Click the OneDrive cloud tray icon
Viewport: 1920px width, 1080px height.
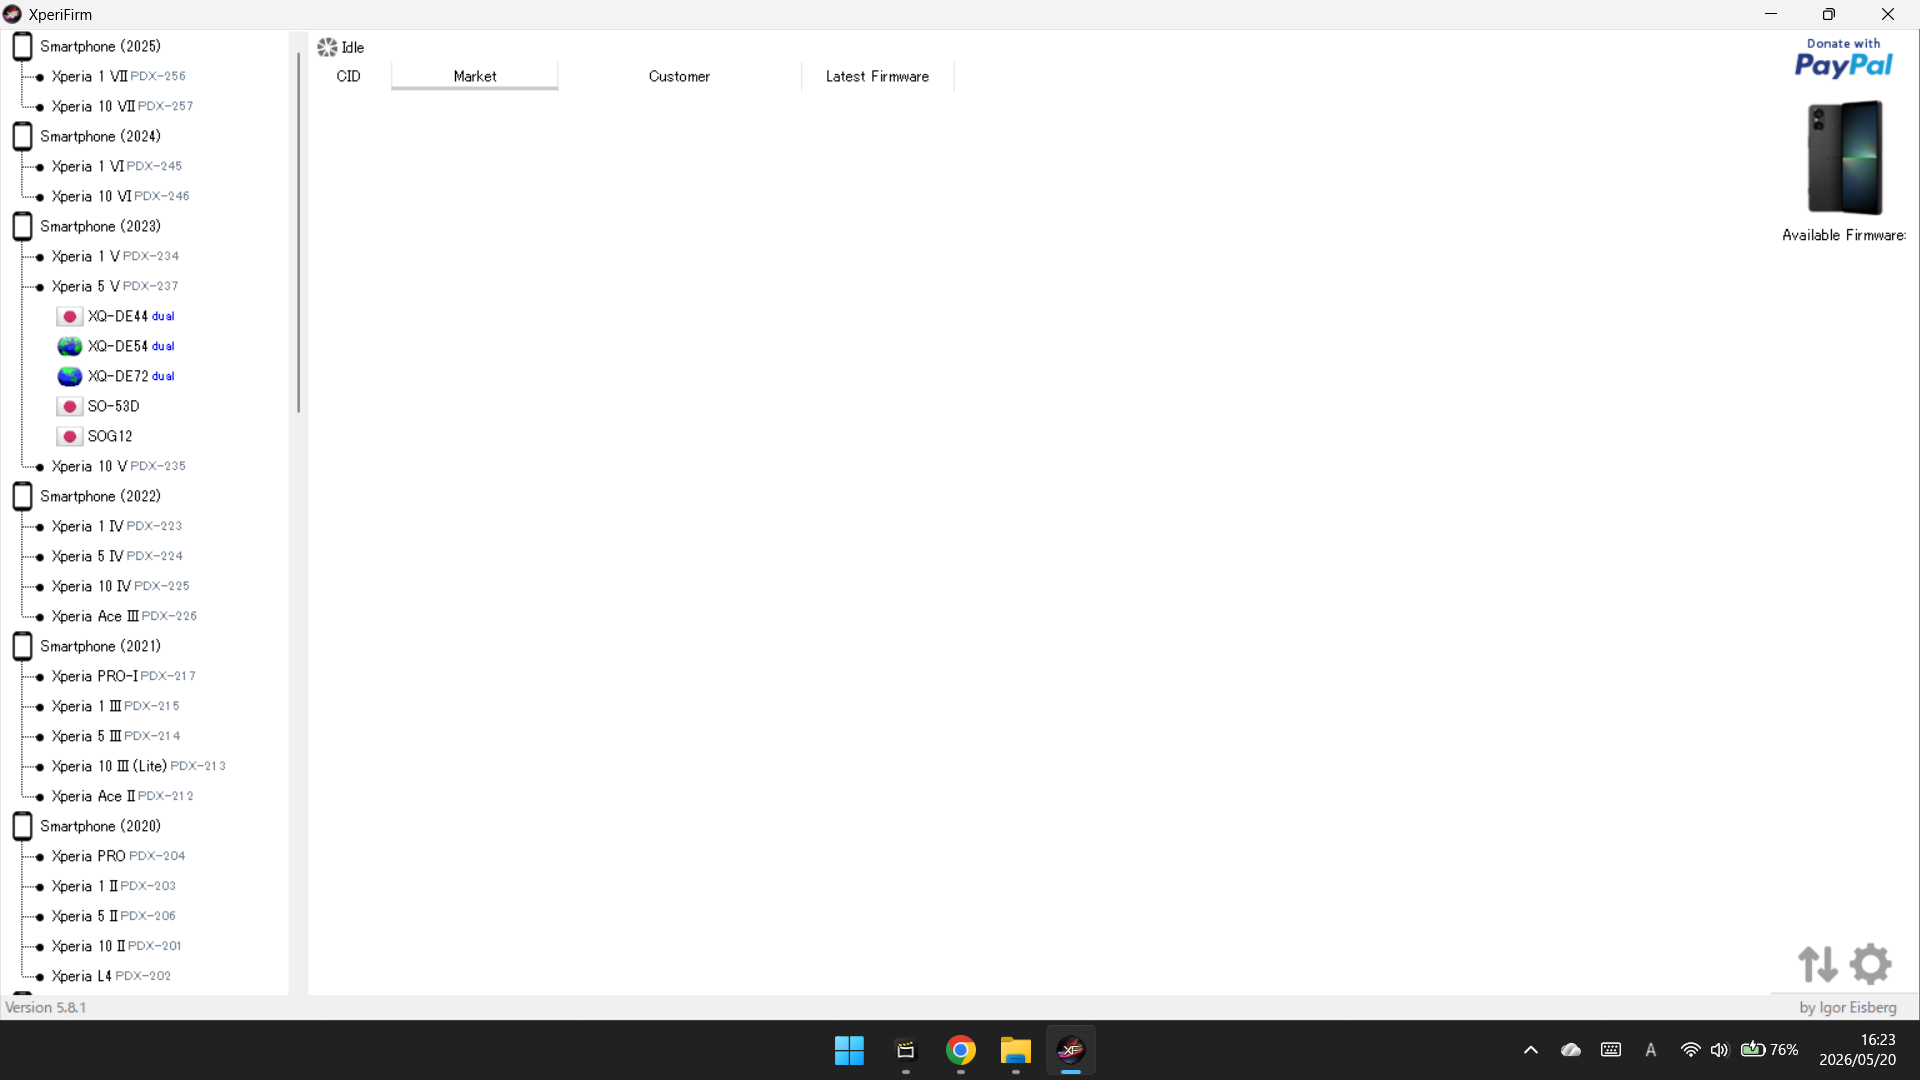point(1571,1050)
